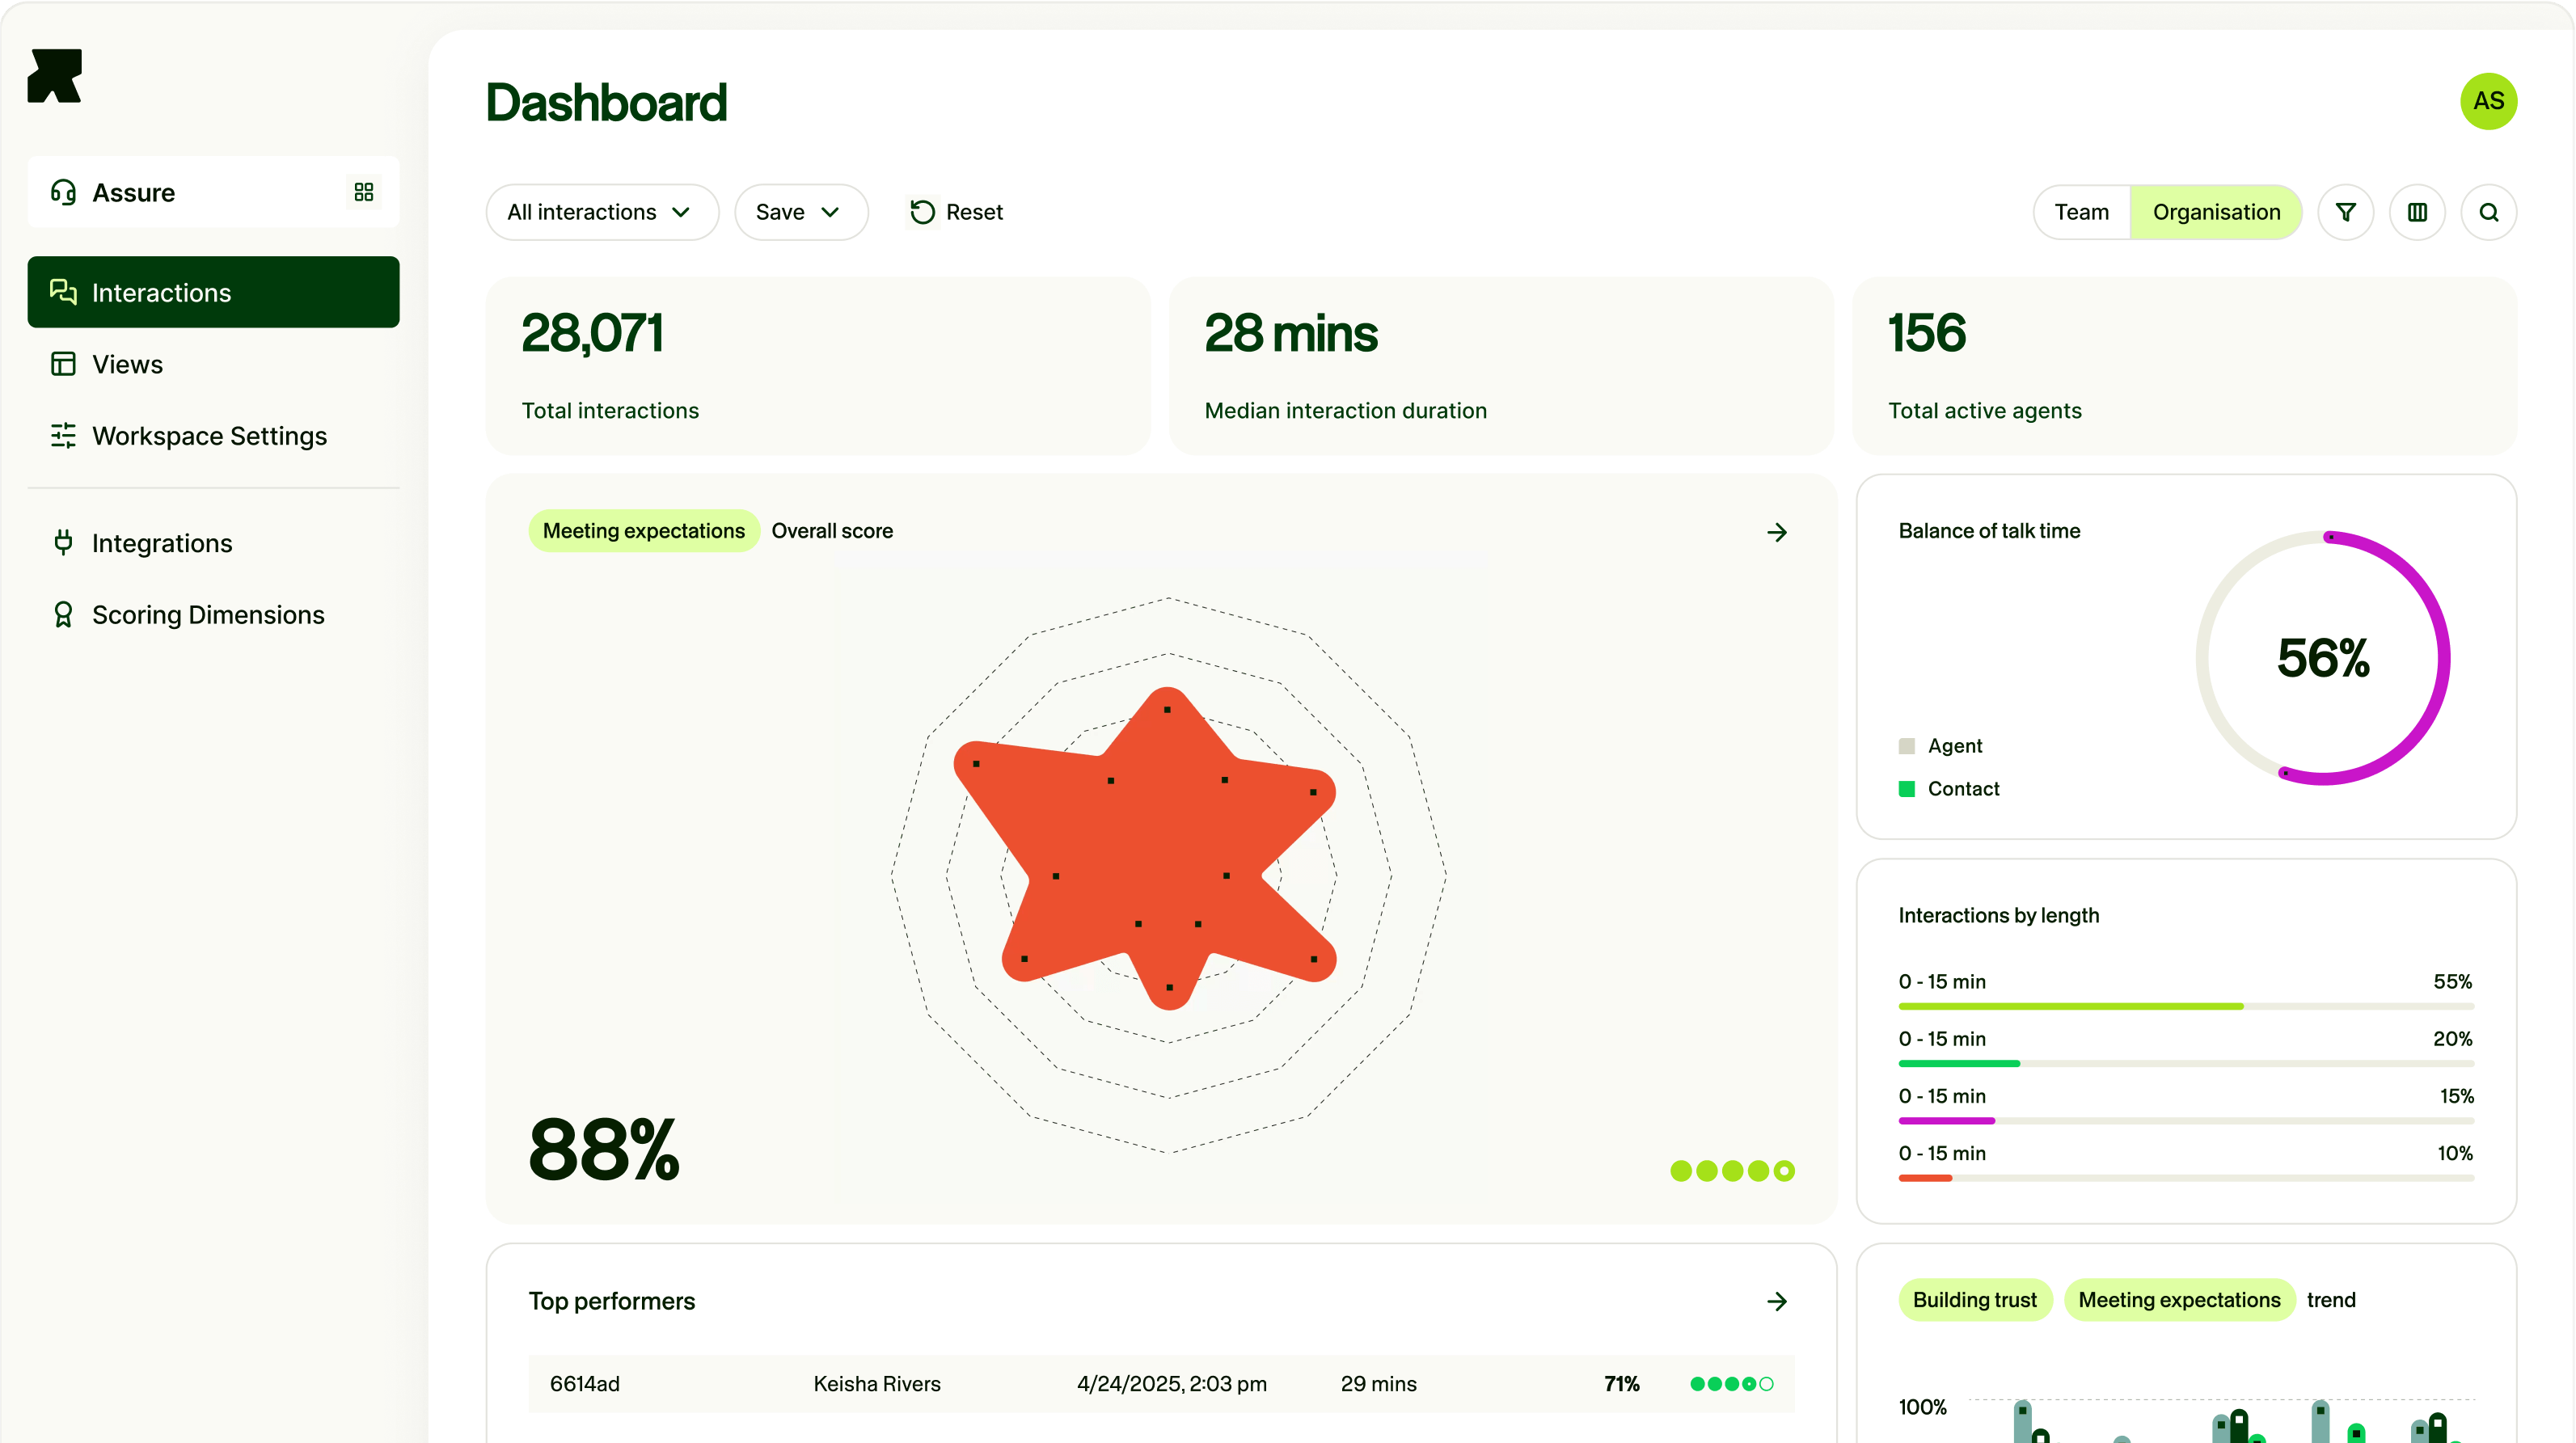Go to Views in sidebar
The image size is (2576, 1443).
pos(127,364)
